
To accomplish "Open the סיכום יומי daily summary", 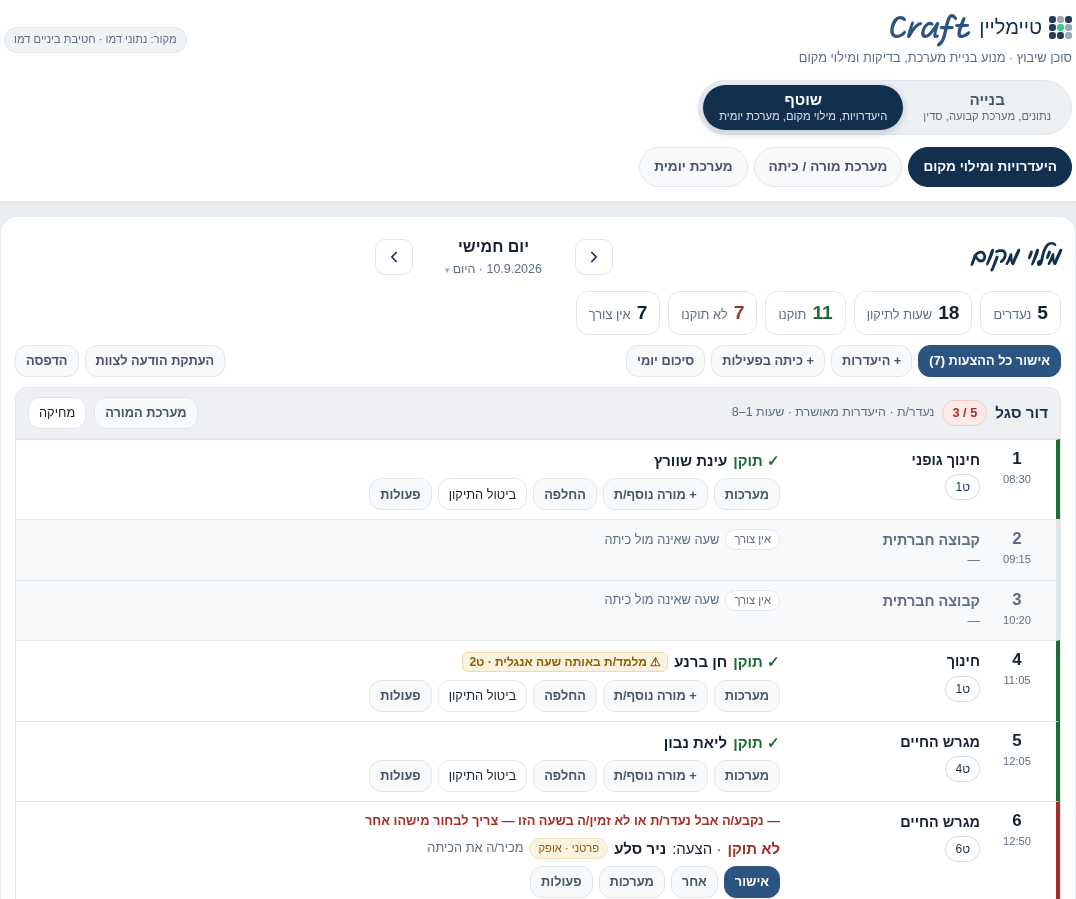I will [666, 361].
